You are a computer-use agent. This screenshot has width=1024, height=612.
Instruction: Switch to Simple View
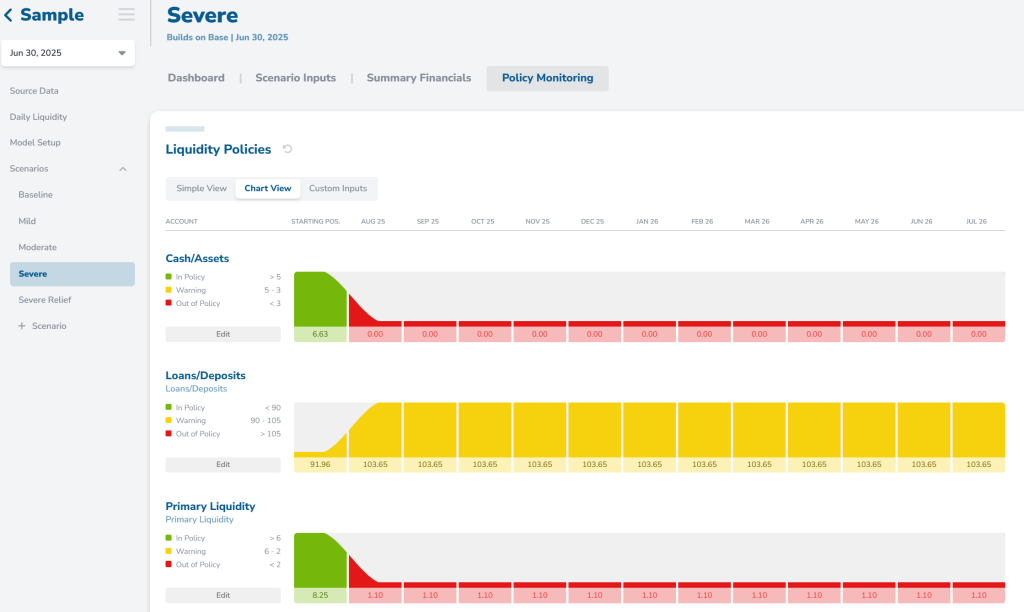tap(201, 188)
